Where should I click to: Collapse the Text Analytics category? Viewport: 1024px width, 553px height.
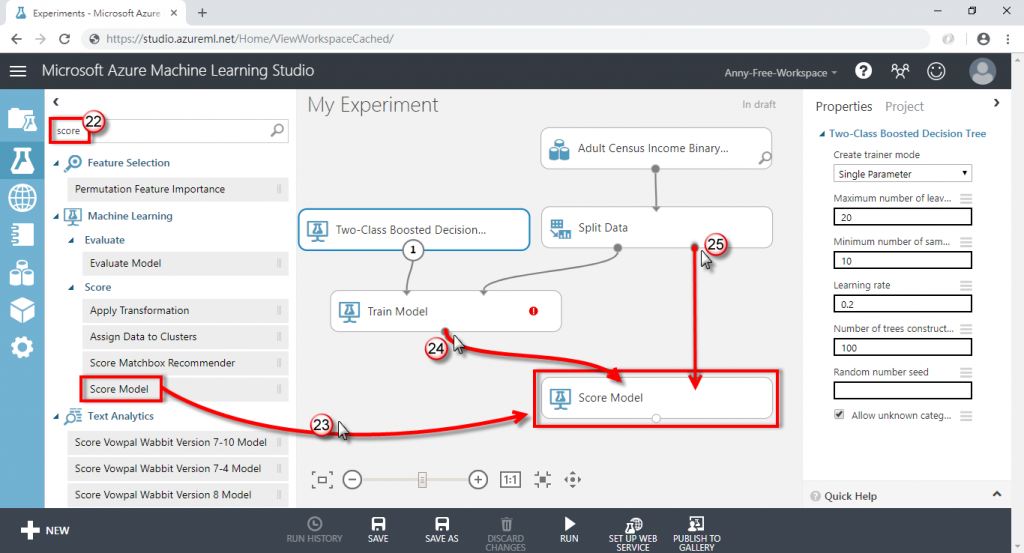click(56, 417)
